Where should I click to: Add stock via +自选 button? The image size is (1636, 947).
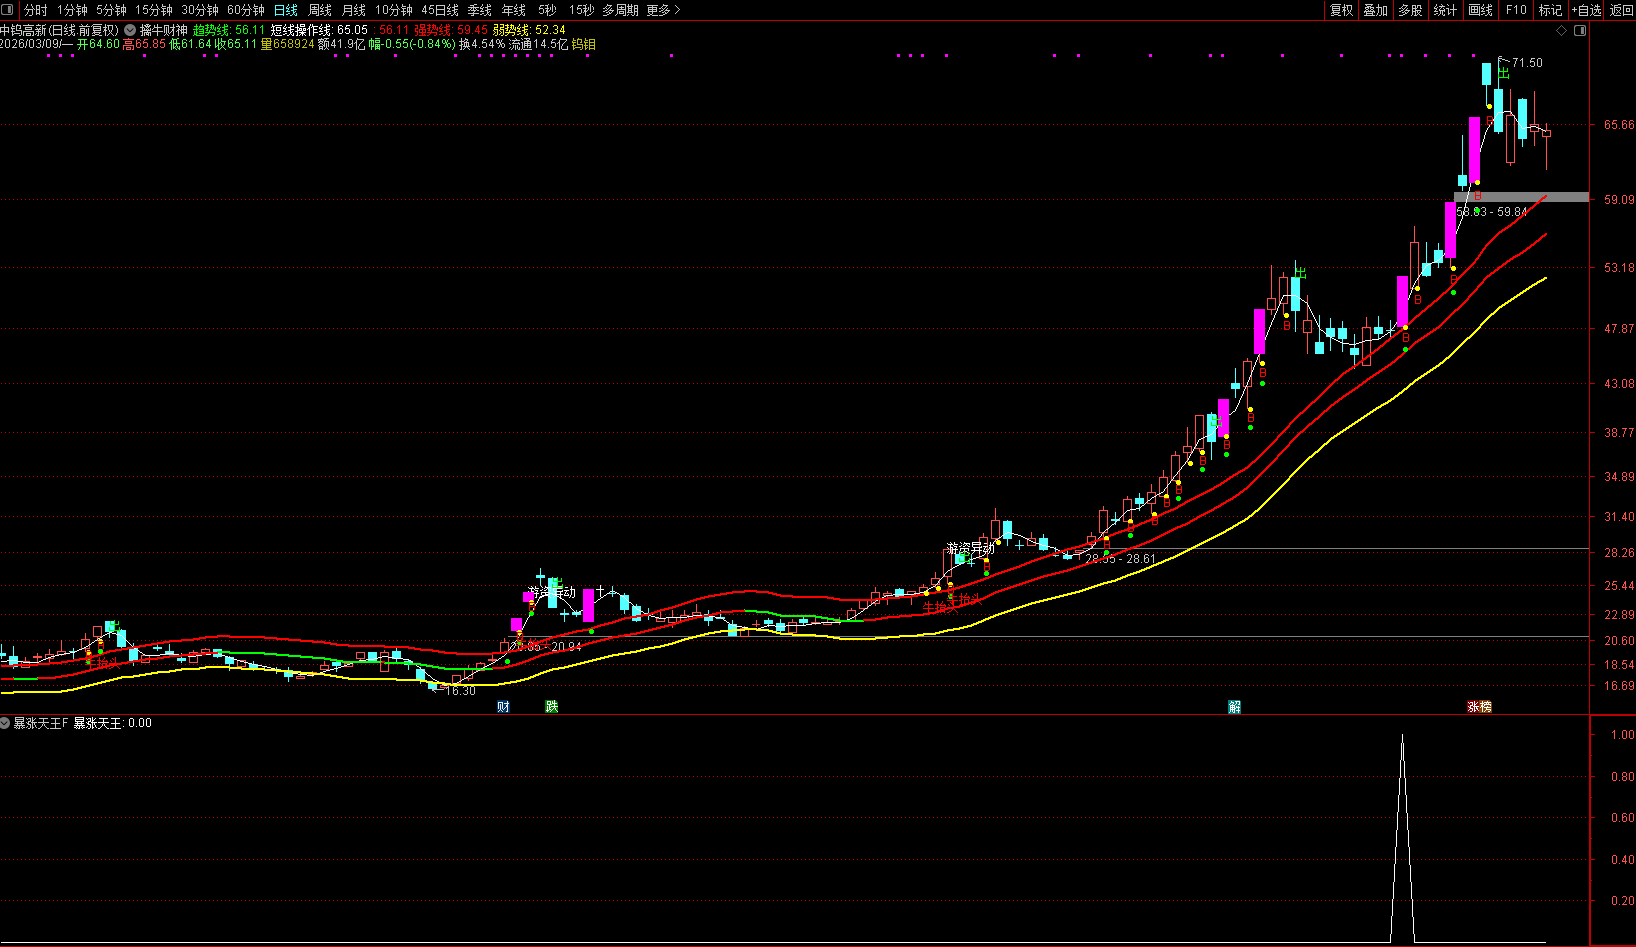(x=1586, y=10)
